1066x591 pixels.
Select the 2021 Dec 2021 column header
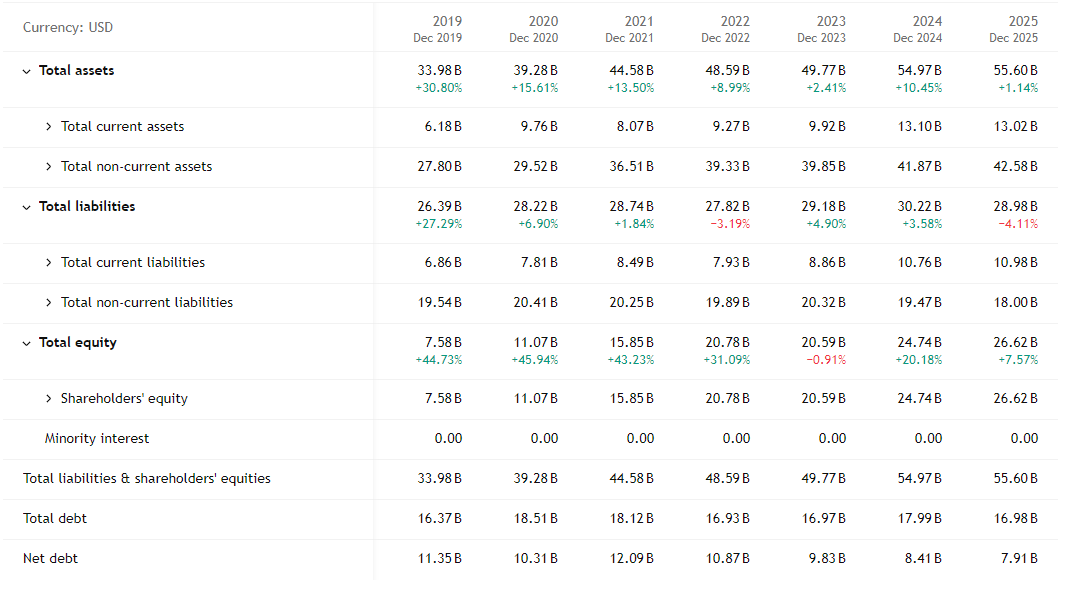(630, 28)
